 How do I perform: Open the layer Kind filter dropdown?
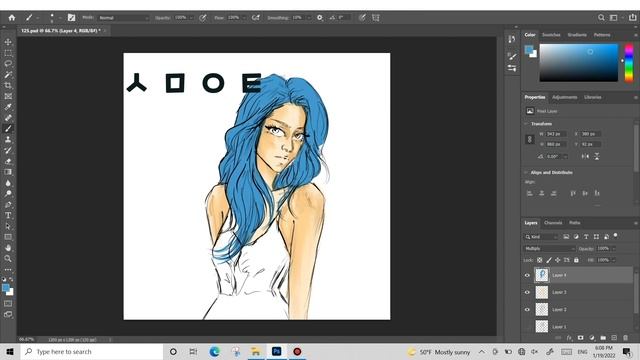pyautogui.click(x=541, y=237)
